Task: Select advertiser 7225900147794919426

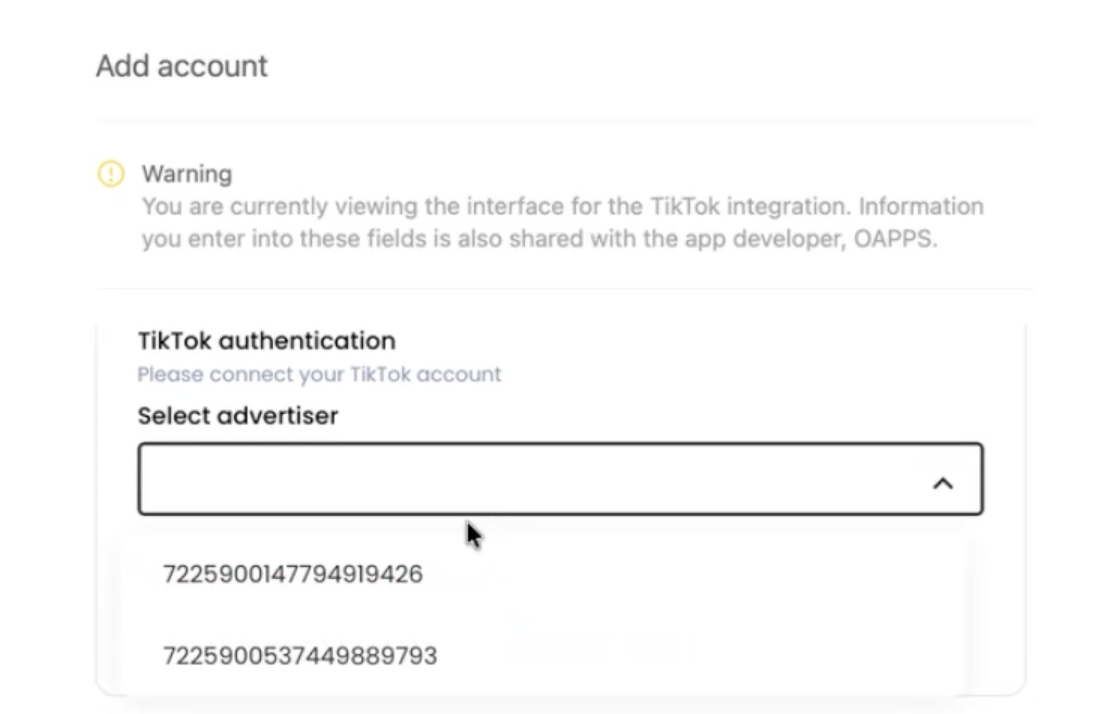Action: pos(293,574)
